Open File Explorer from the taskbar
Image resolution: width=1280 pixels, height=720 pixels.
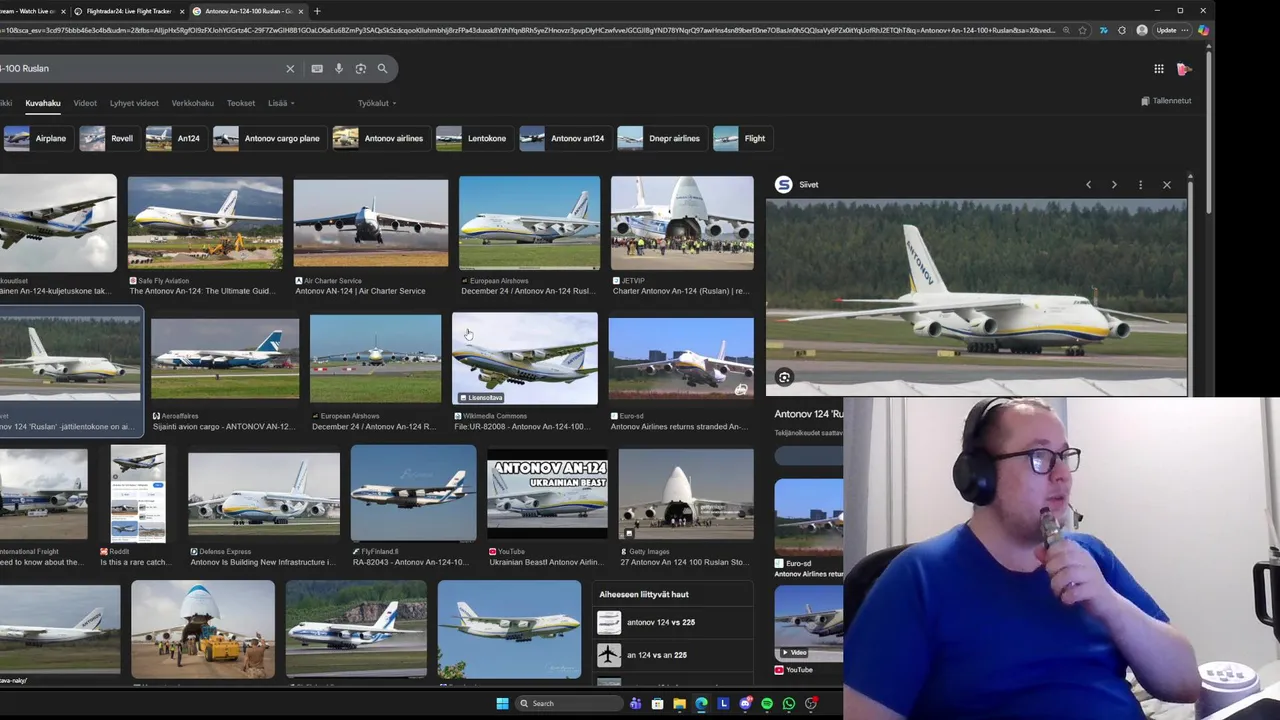pyautogui.click(x=679, y=704)
